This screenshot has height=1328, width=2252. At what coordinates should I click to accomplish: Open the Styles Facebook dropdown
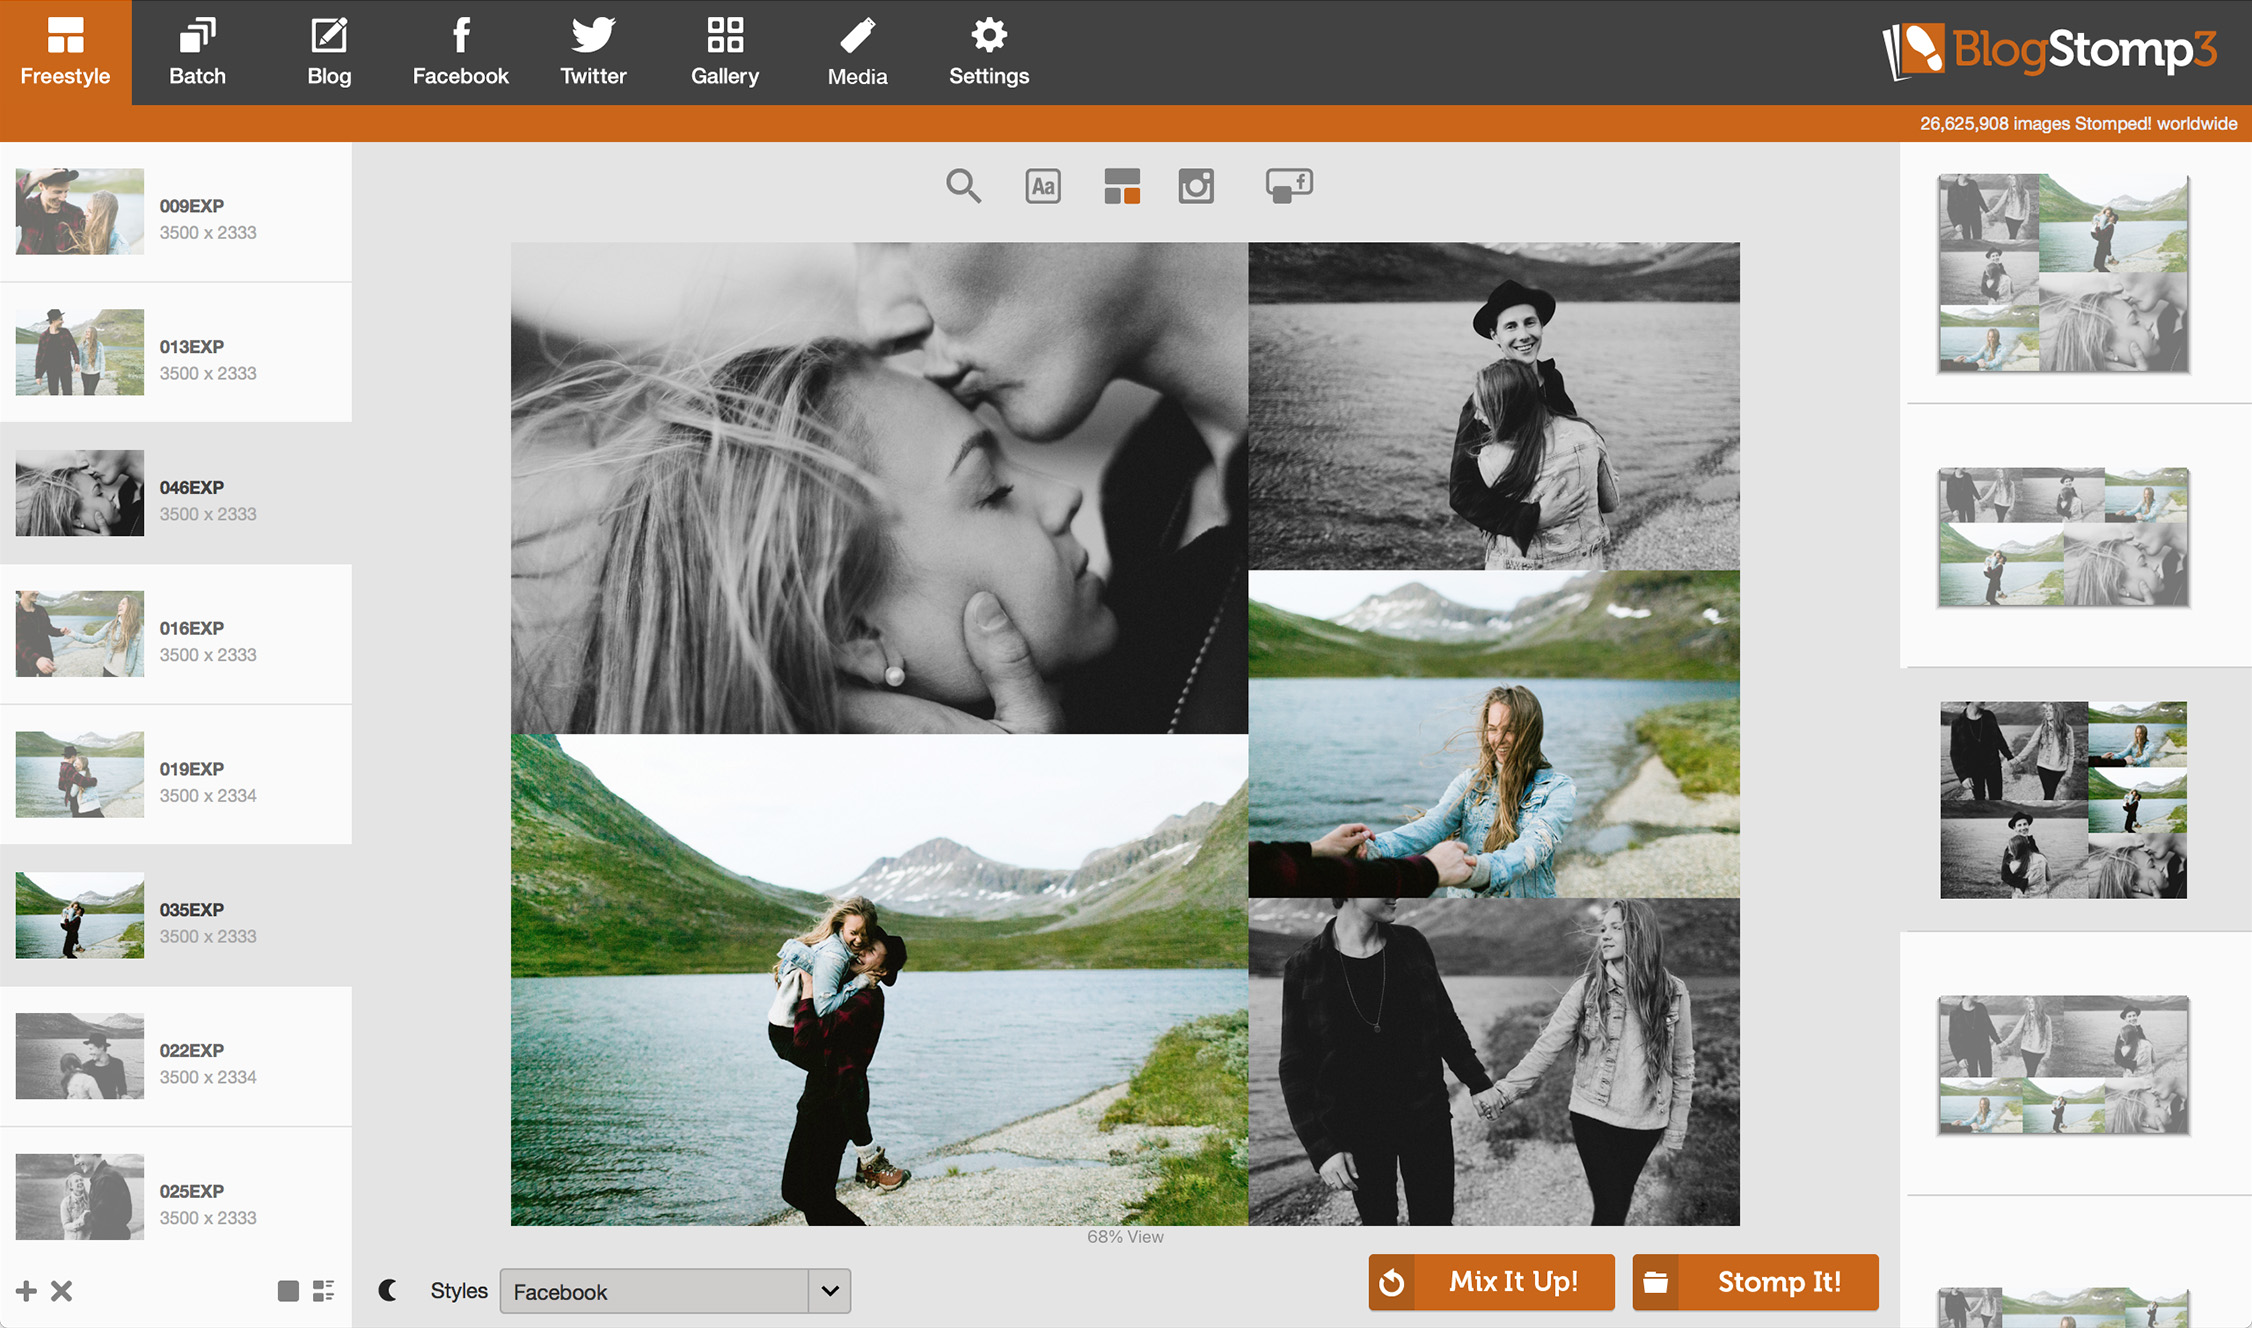(675, 1291)
